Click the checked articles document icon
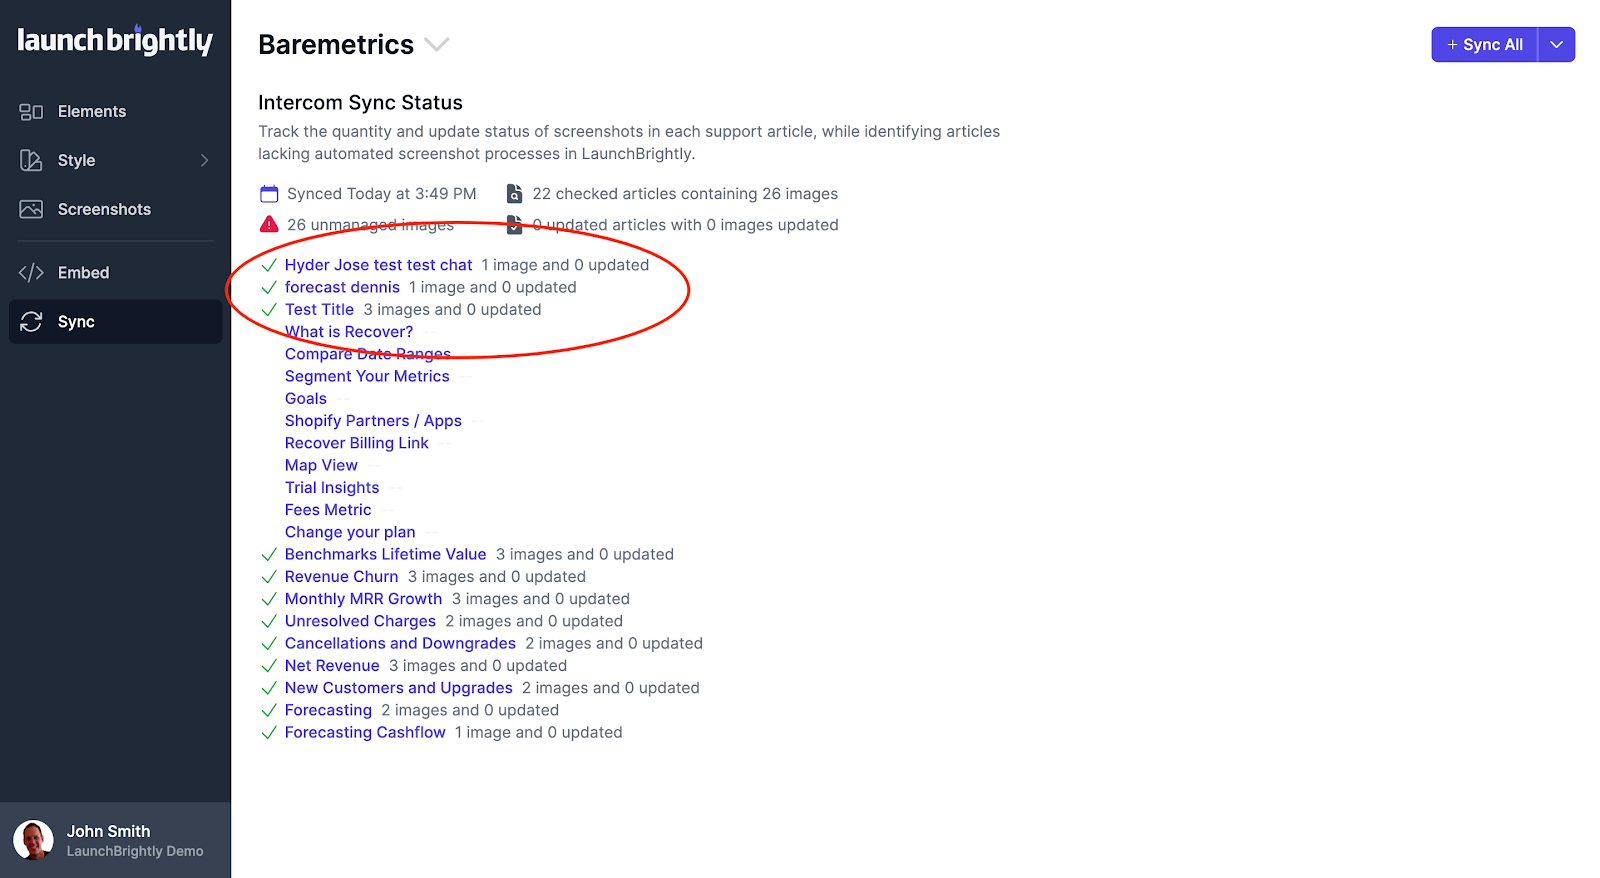The width and height of the screenshot is (1600, 878). click(x=514, y=194)
